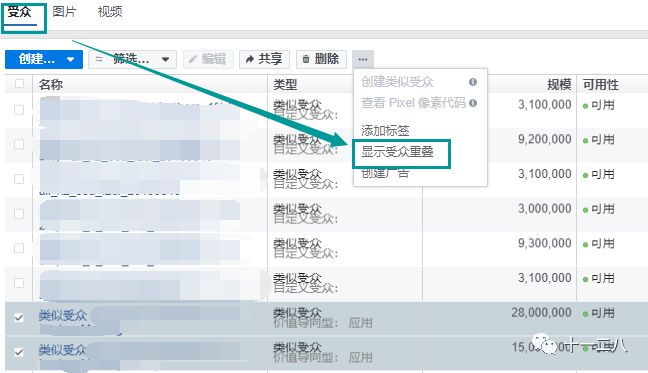Sort by the 类型 column header
Image resolution: width=648 pixels, height=373 pixels.
pyautogui.click(x=285, y=85)
